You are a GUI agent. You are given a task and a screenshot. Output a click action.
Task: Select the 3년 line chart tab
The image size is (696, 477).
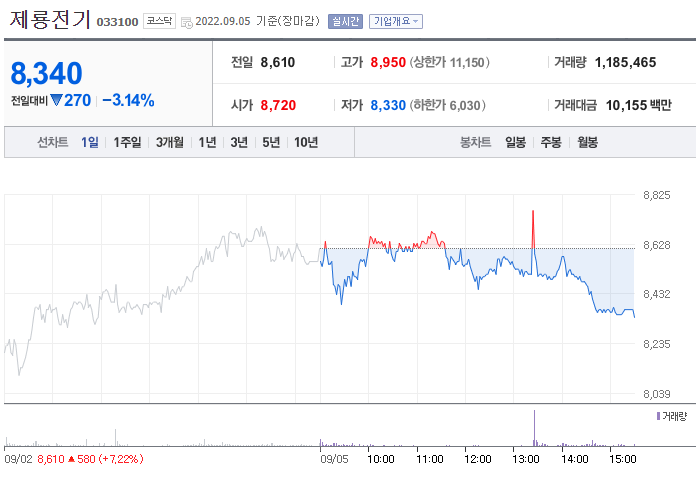coord(239,142)
